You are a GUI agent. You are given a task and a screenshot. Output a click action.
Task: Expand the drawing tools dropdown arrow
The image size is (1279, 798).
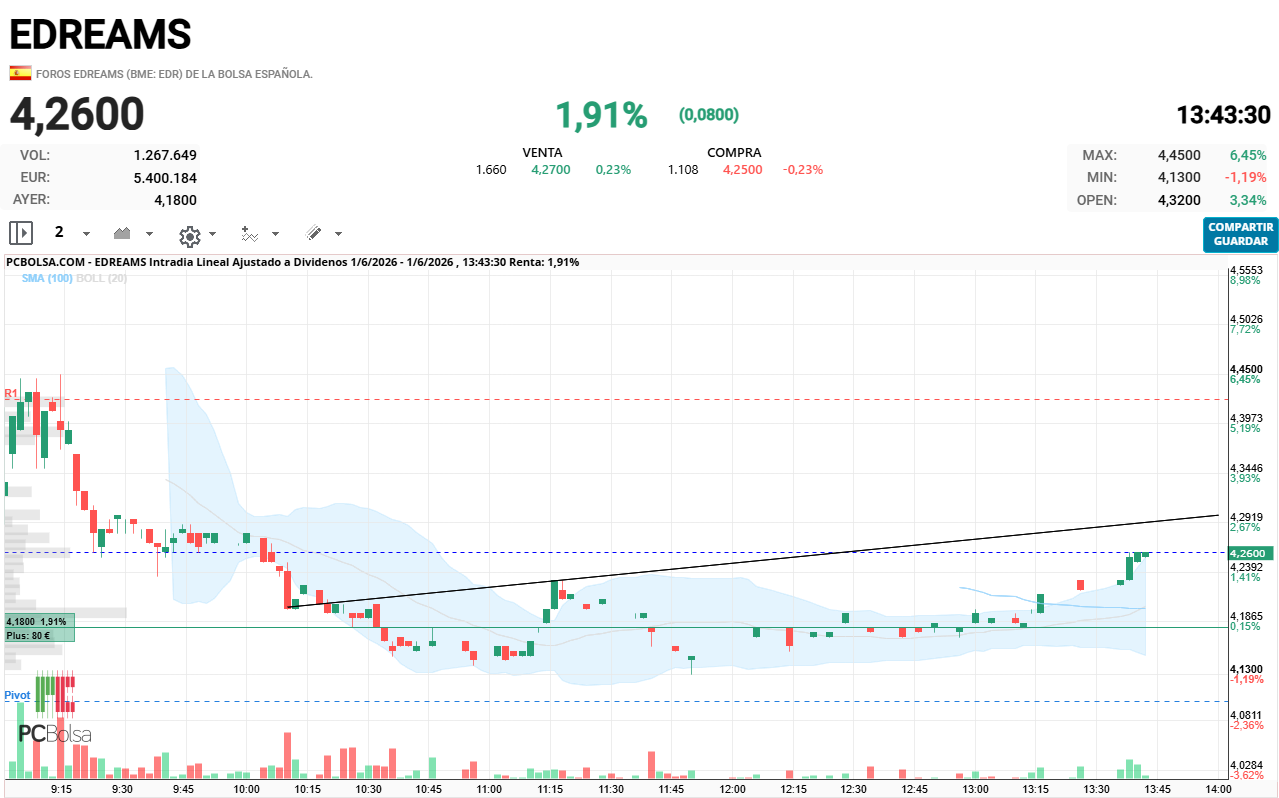click(x=338, y=234)
